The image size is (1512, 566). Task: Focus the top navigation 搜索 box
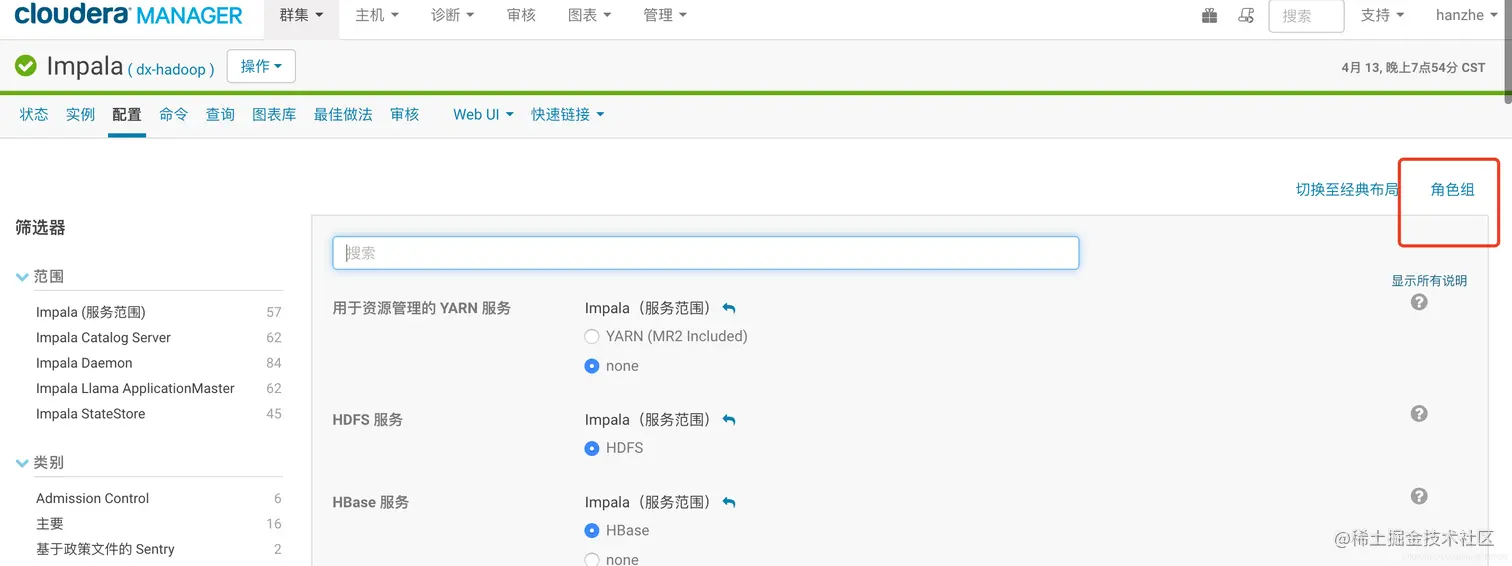[x=1306, y=16]
